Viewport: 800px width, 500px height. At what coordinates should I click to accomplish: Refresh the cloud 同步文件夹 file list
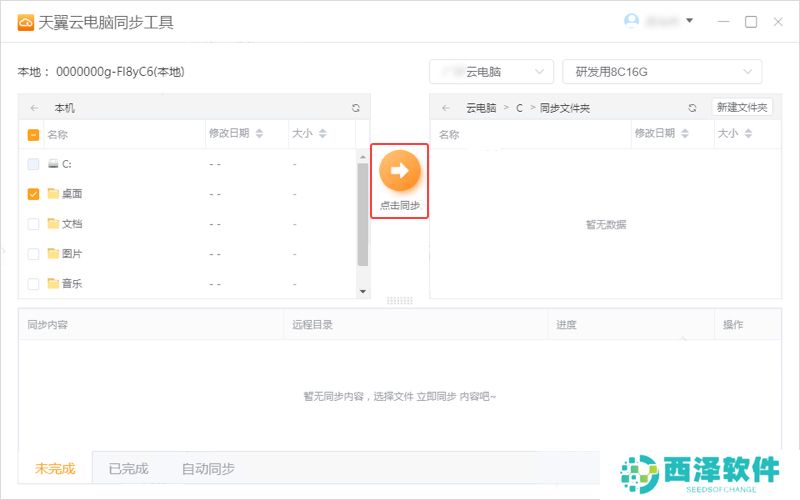[692, 108]
